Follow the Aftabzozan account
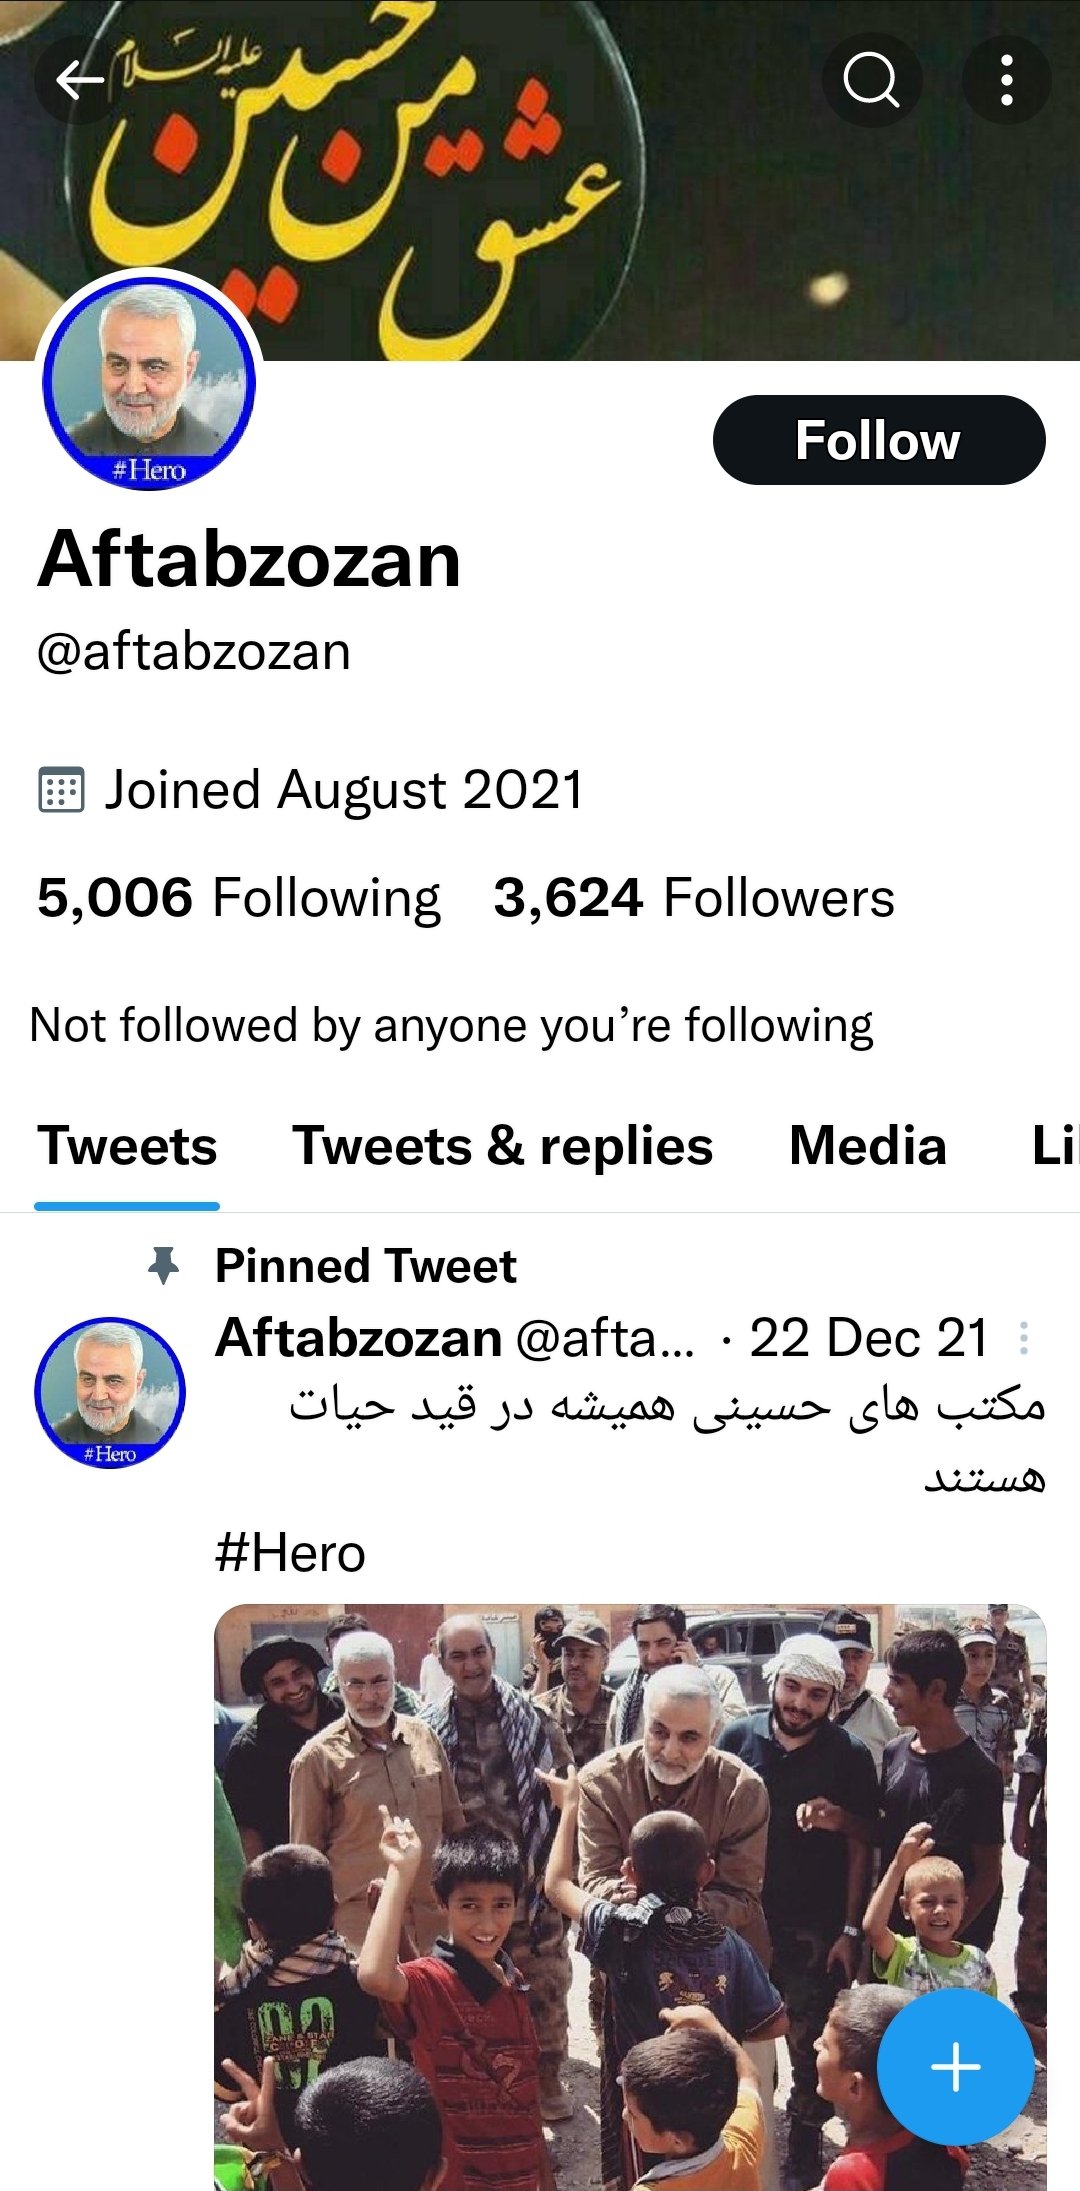Screen dimensions: 1080x2191 pyautogui.click(x=879, y=440)
